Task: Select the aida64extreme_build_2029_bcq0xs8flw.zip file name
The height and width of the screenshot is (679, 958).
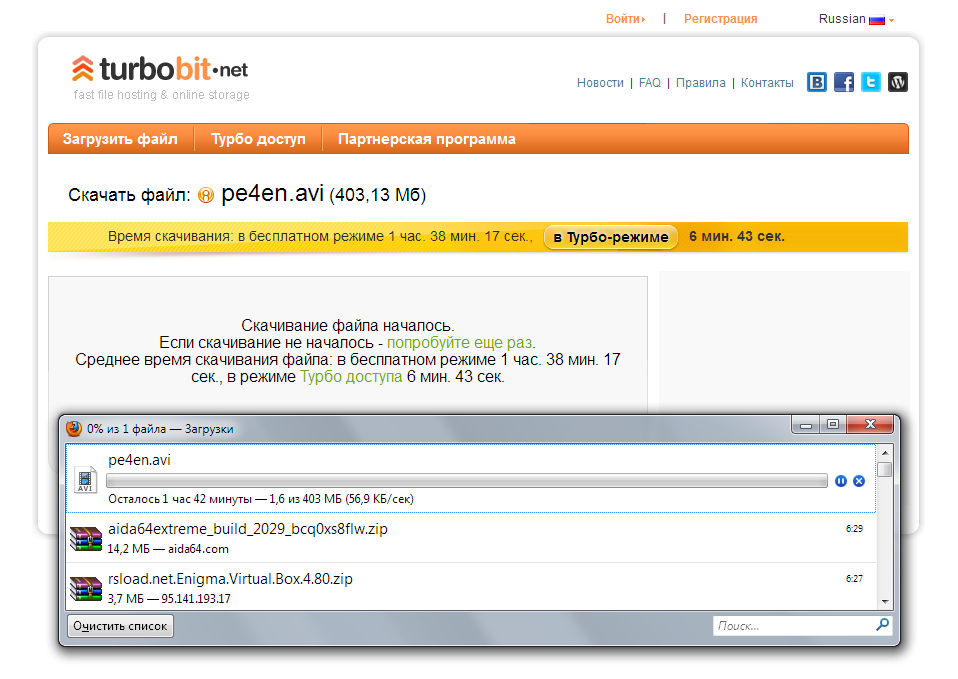Action: tap(247, 529)
